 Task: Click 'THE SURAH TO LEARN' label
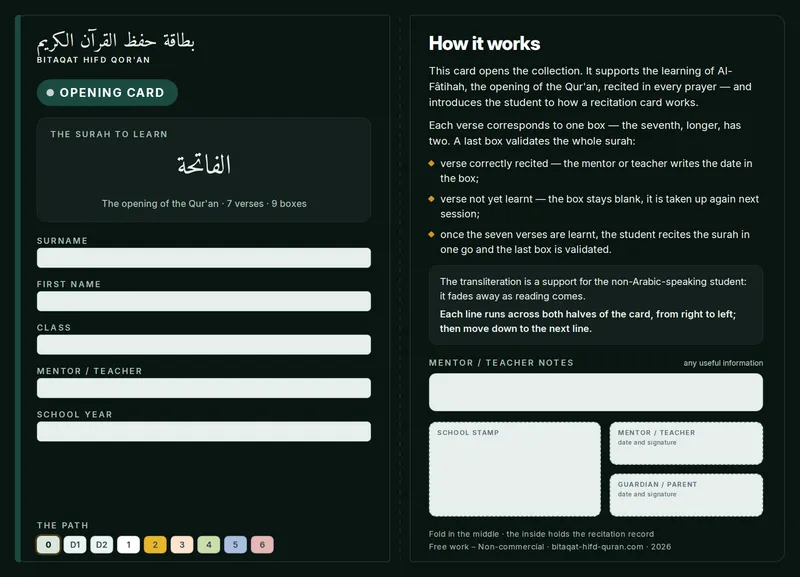coord(109,134)
